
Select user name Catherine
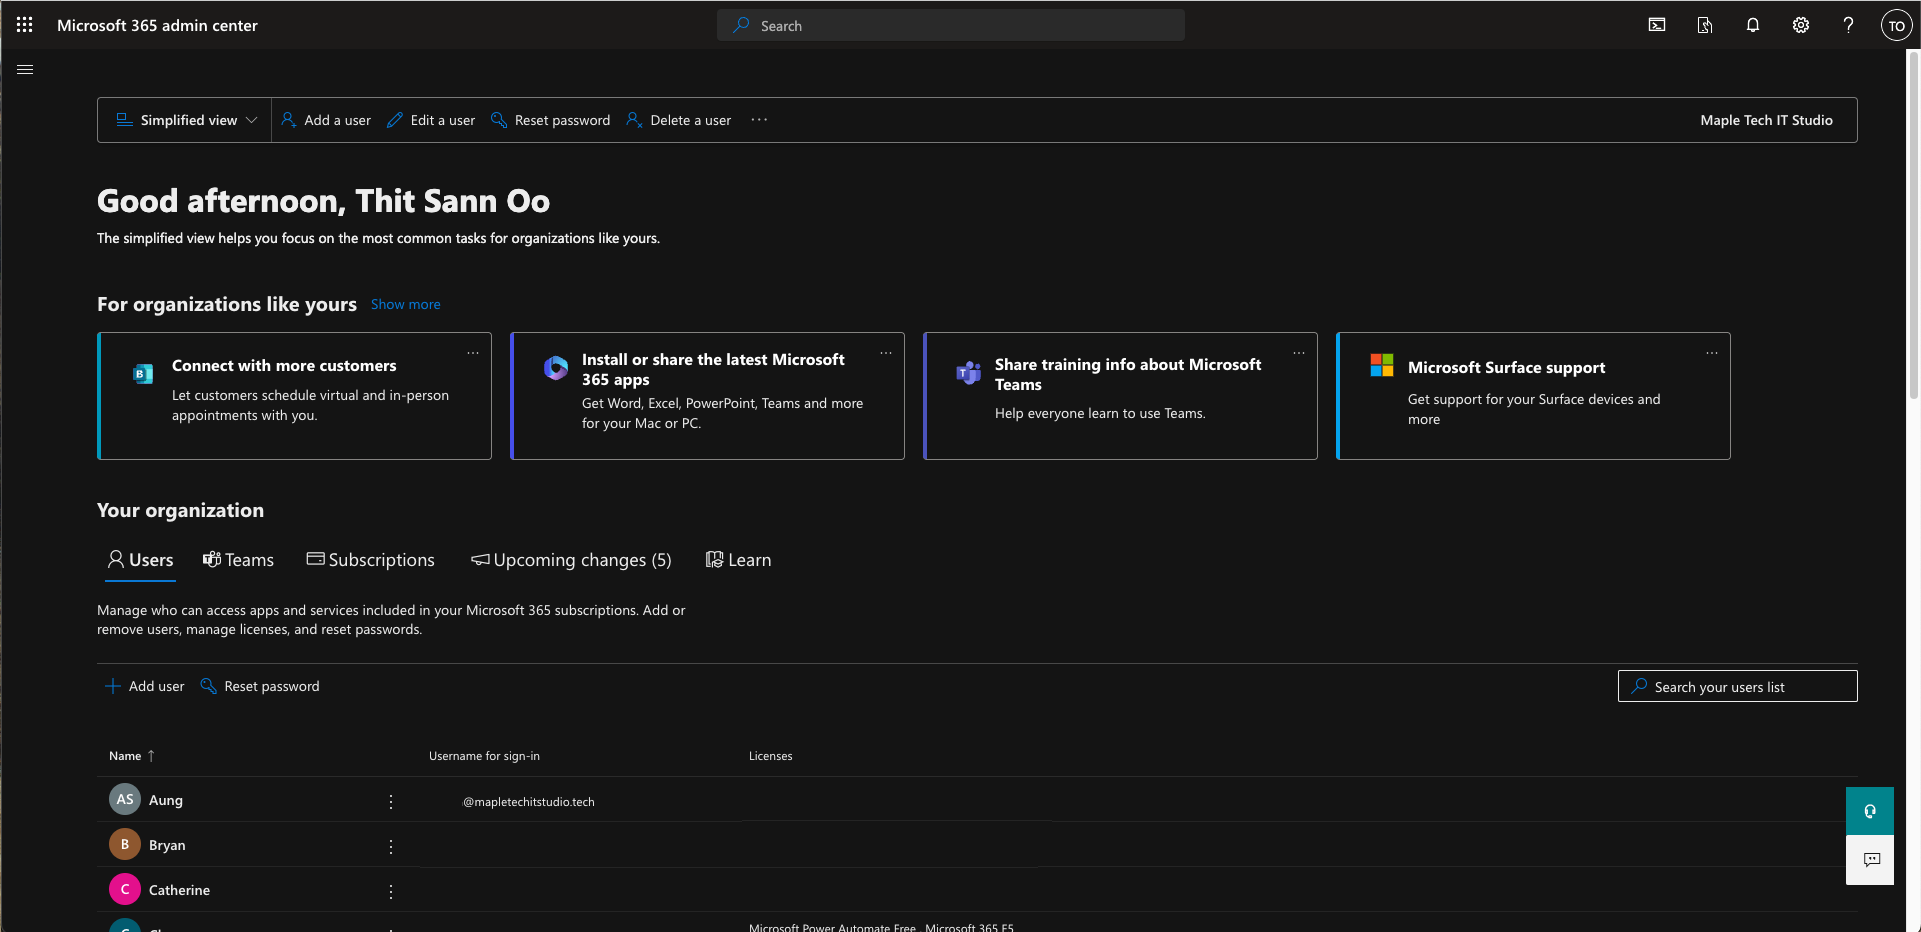[x=180, y=890]
